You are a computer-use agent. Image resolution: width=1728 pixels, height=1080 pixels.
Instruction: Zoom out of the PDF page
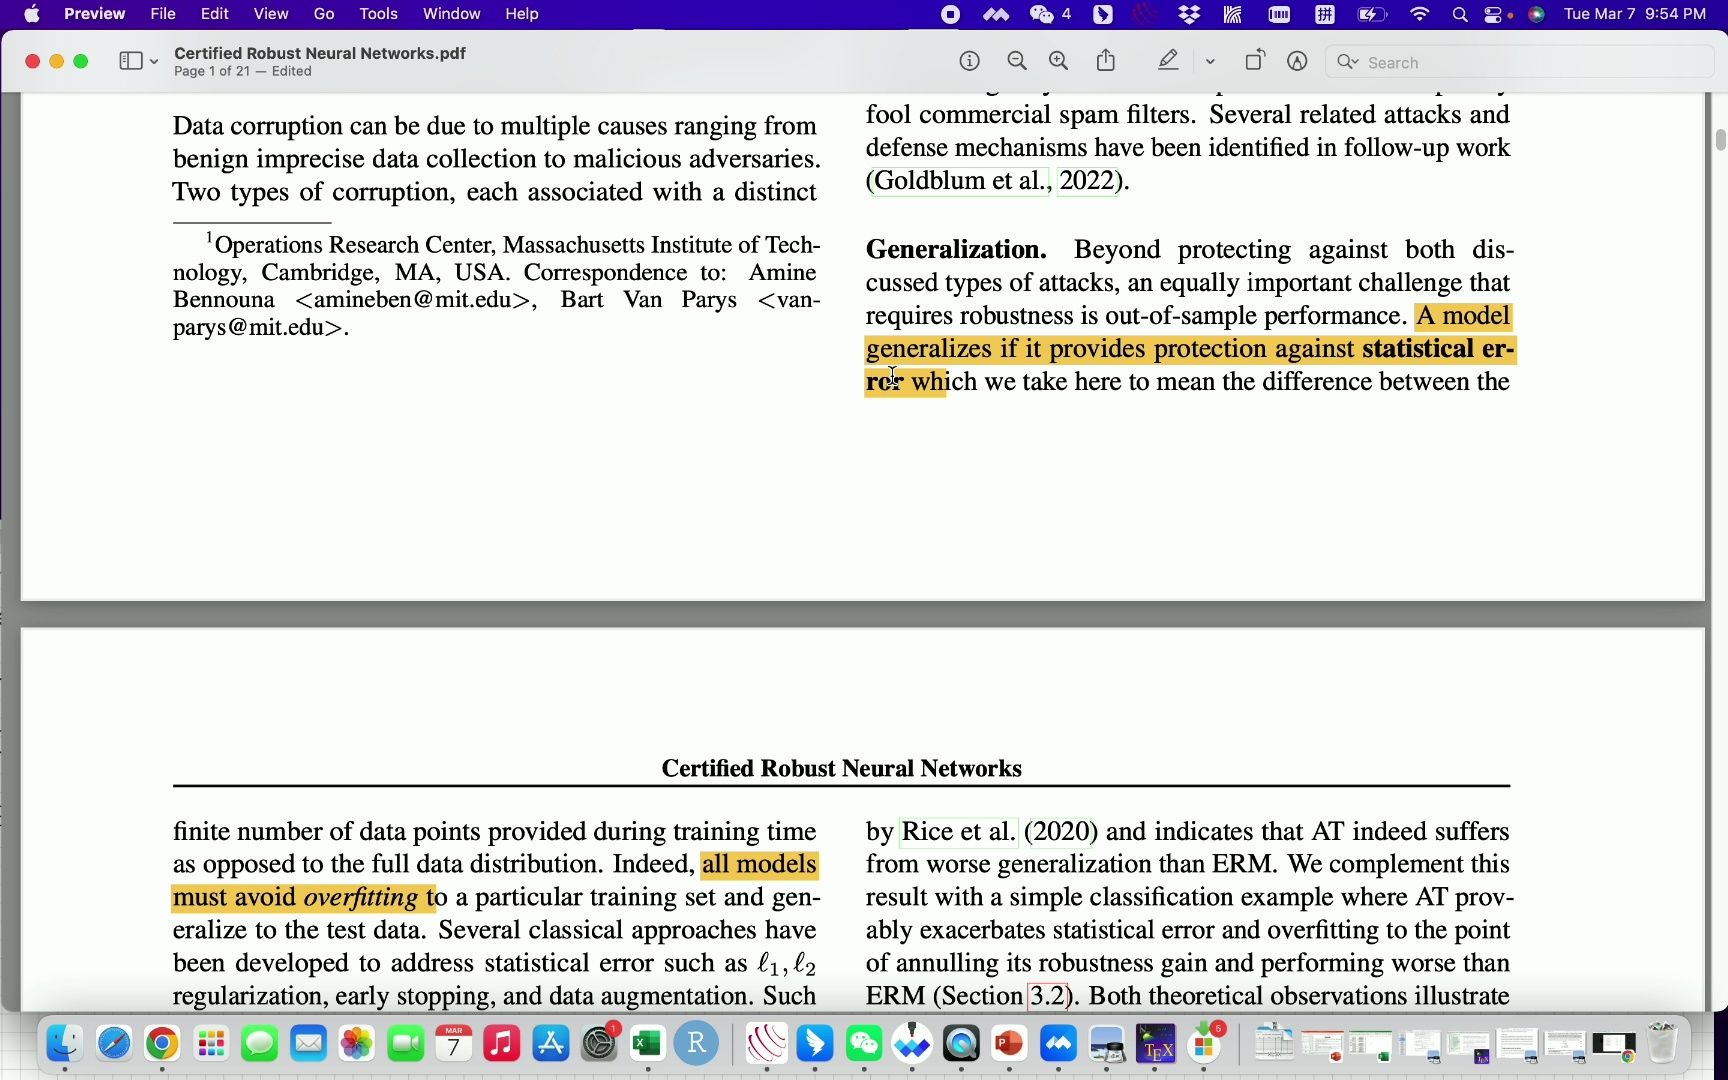tap(1017, 62)
